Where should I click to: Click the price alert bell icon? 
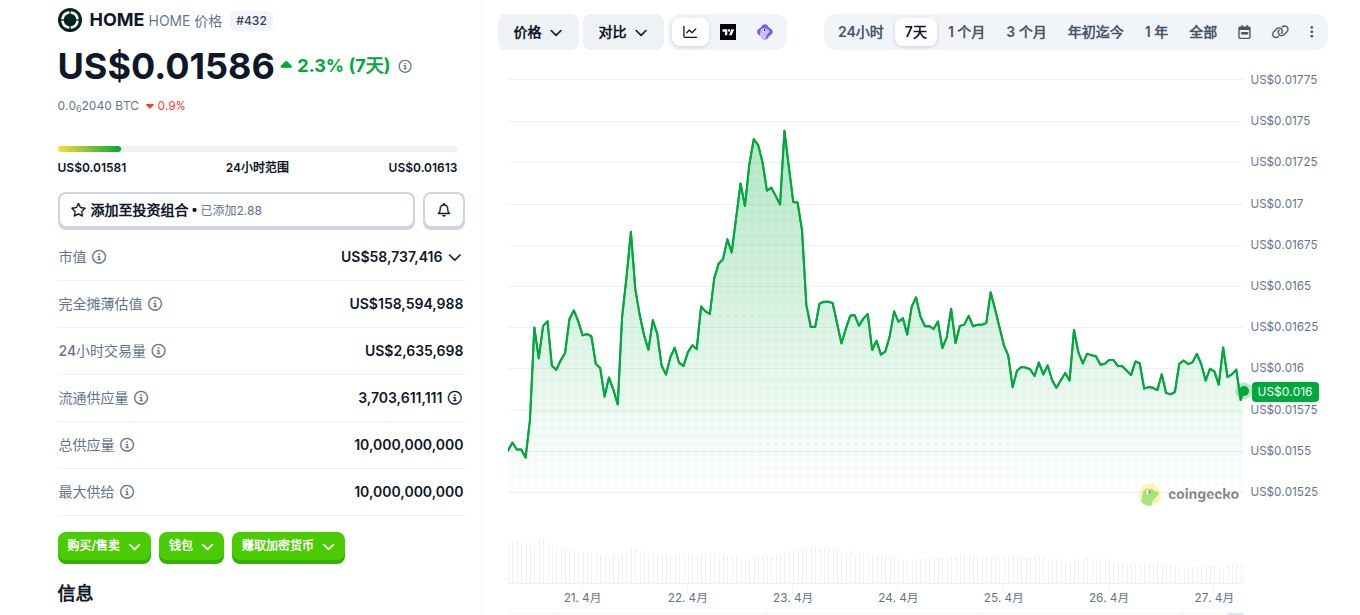(444, 210)
